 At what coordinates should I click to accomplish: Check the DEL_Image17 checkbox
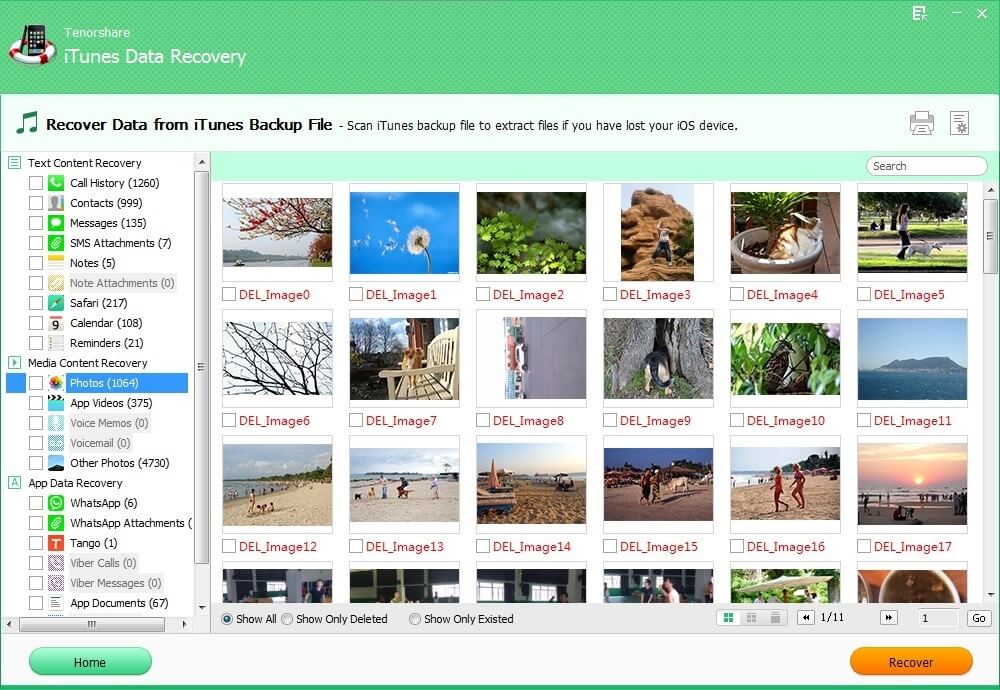pos(864,546)
